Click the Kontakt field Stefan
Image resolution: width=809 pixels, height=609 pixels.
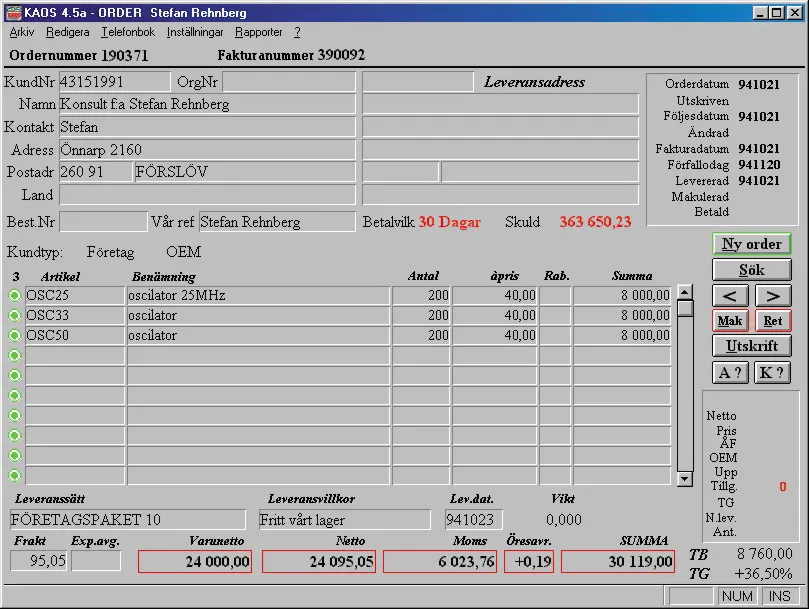click(207, 127)
